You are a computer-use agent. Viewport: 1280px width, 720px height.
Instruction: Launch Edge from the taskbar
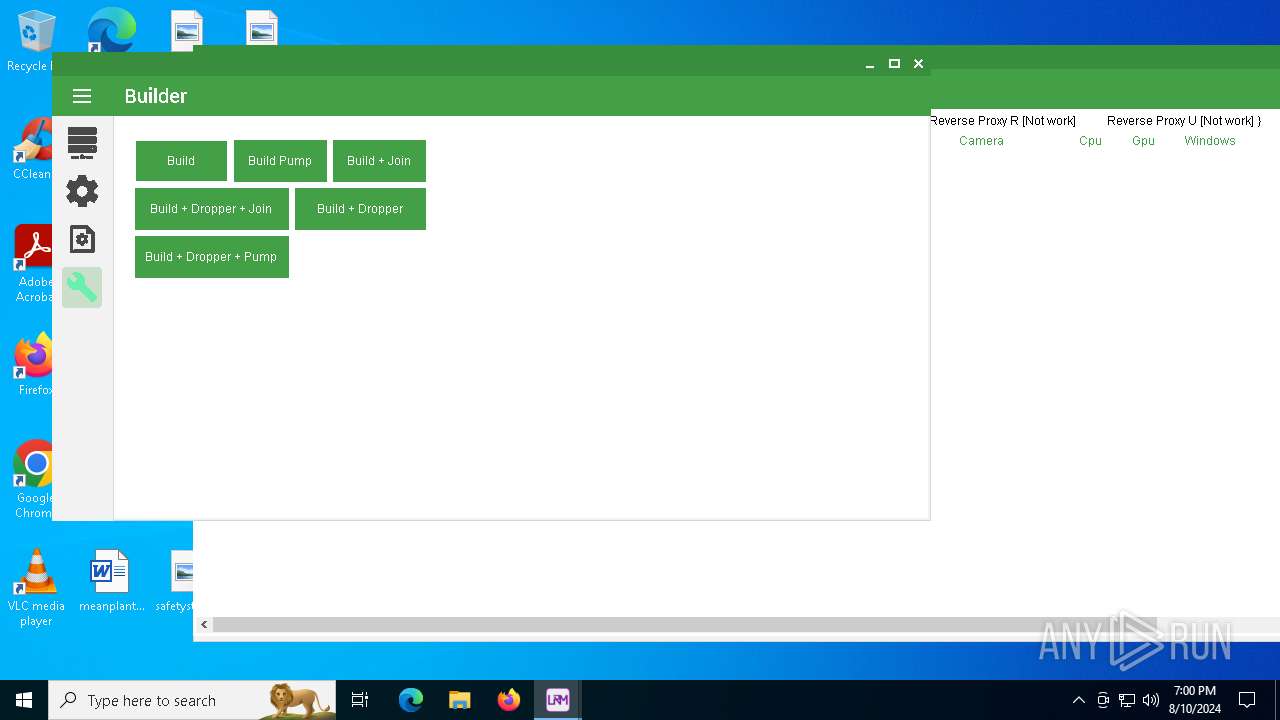coord(411,700)
